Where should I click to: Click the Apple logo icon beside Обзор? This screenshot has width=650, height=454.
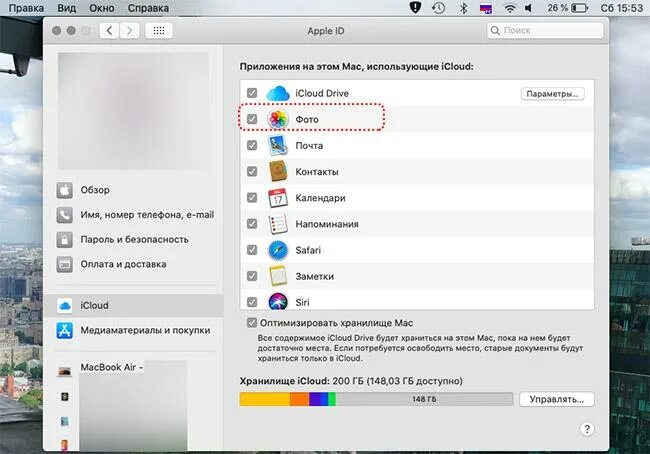tap(65, 190)
